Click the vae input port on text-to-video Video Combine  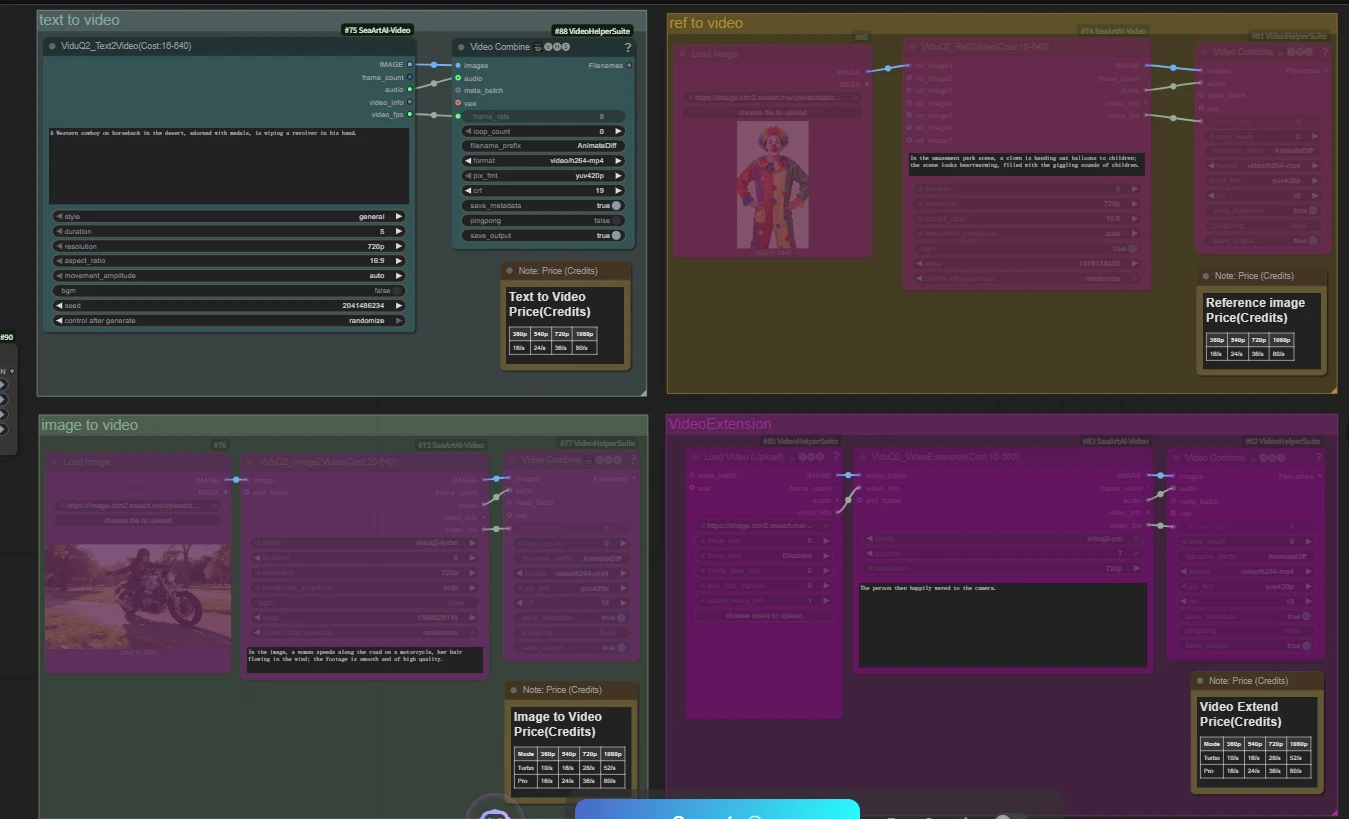pos(458,103)
